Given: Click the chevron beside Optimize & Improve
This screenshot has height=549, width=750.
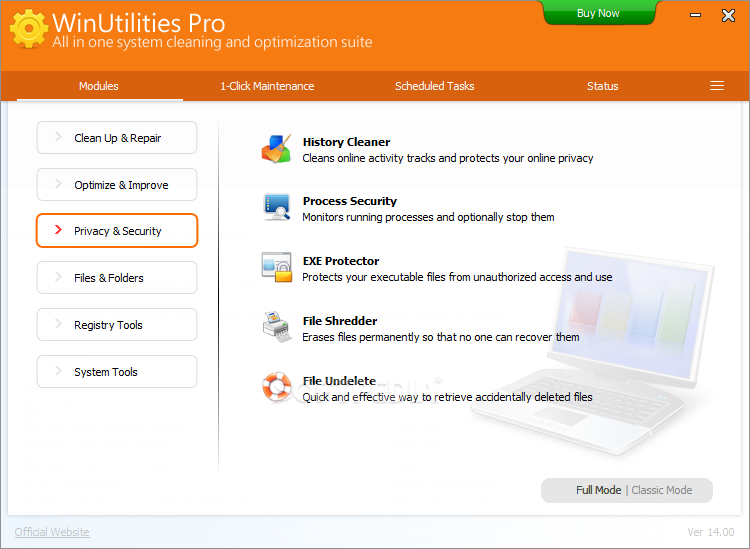Looking at the screenshot, I should pos(58,184).
